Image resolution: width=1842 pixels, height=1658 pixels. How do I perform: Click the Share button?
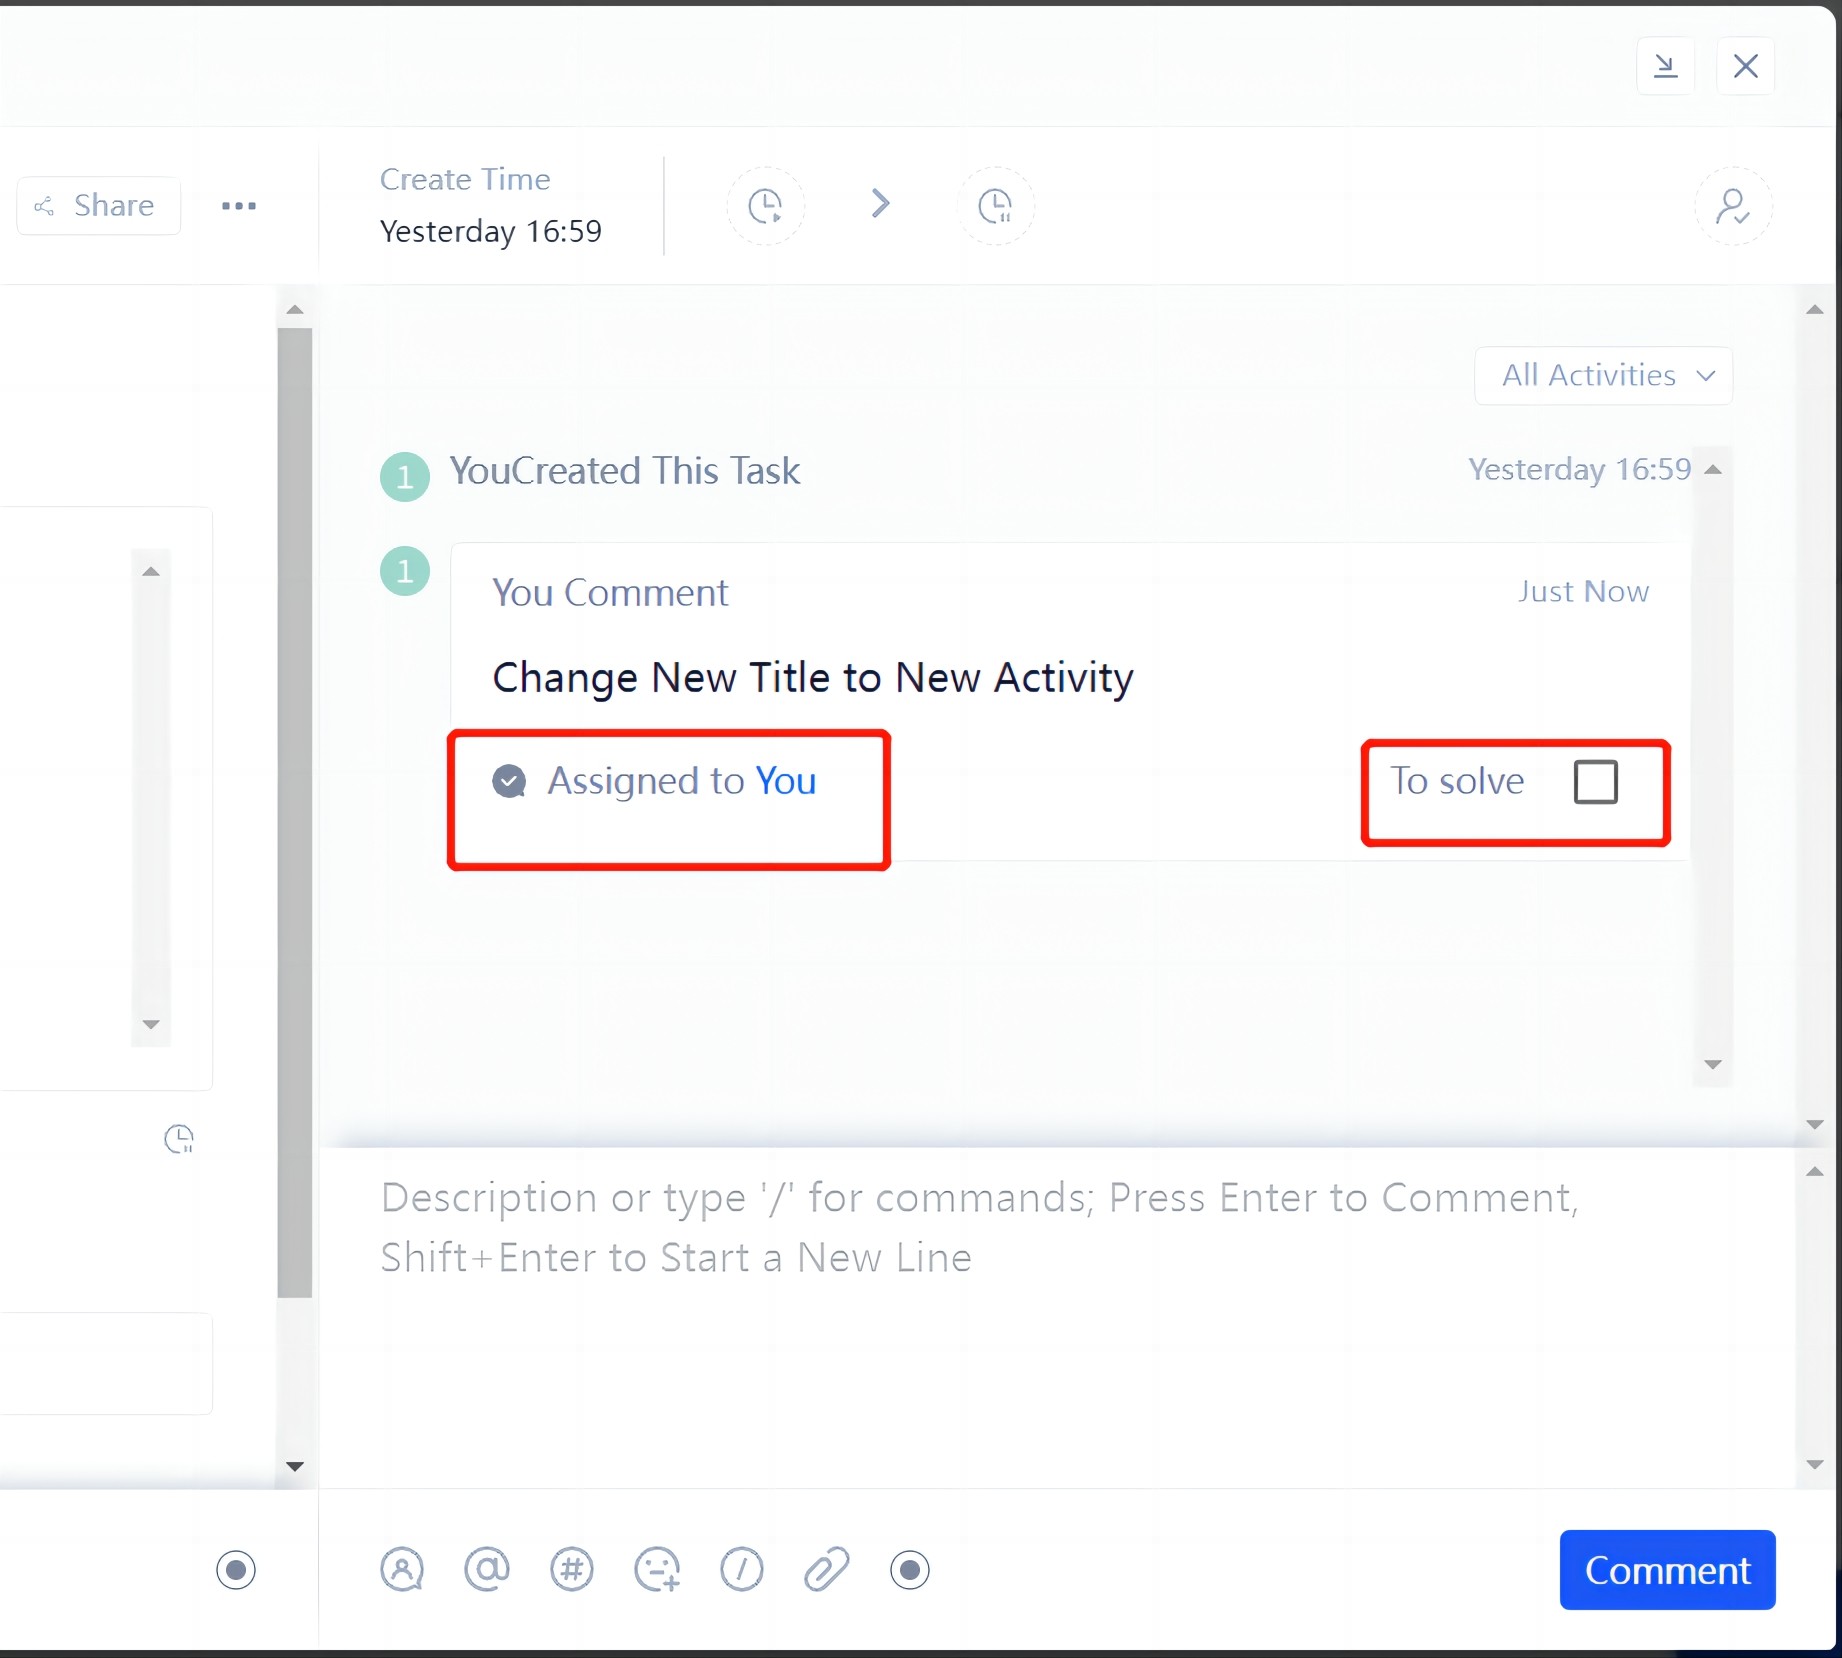(98, 206)
